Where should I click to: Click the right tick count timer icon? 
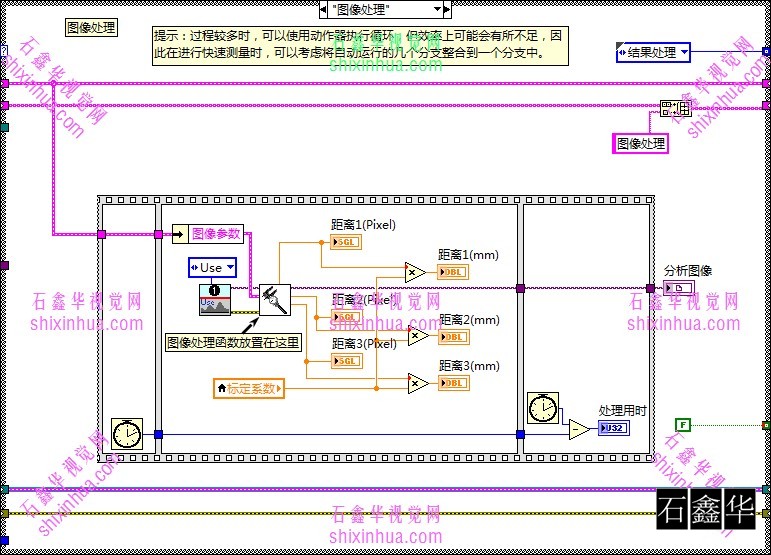click(x=542, y=407)
